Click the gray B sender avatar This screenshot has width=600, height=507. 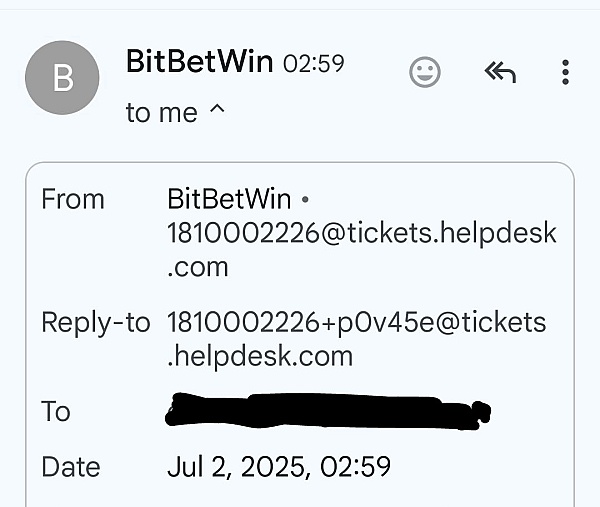click(62, 78)
